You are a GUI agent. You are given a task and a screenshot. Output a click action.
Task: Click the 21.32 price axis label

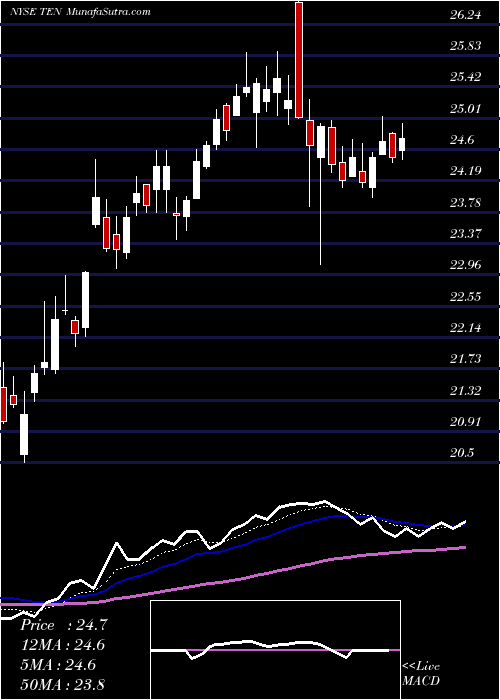tap(465, 391)
